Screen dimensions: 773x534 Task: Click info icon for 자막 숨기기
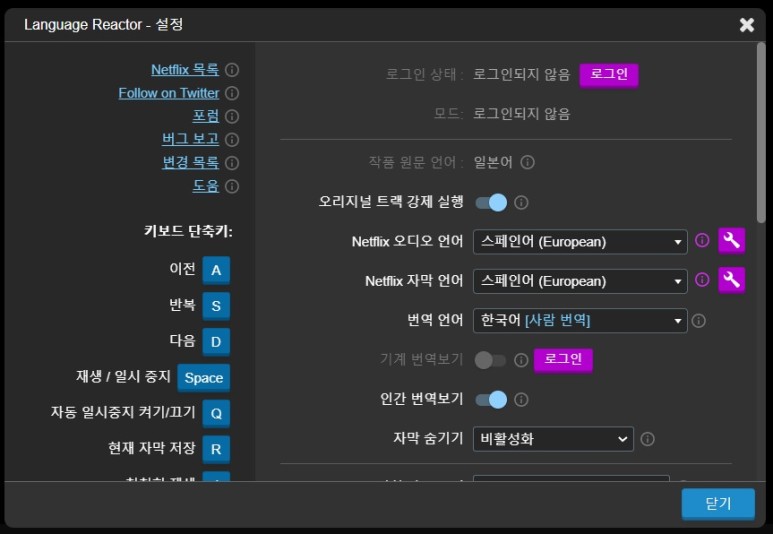tap(647, 439)
